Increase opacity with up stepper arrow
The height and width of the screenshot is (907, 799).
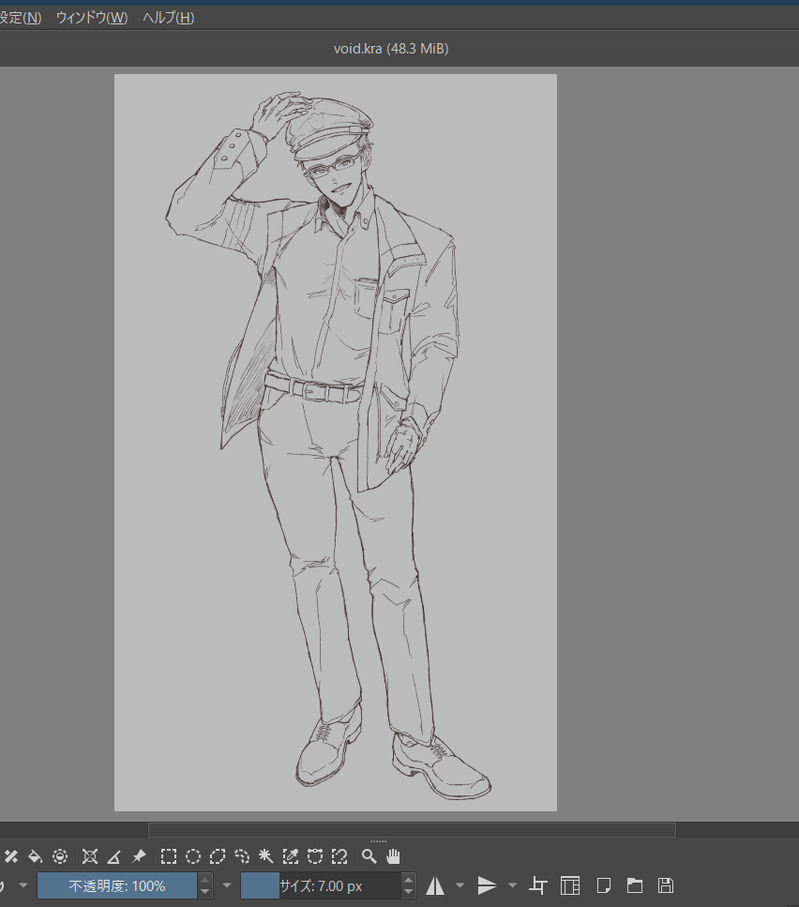(205, 880)
